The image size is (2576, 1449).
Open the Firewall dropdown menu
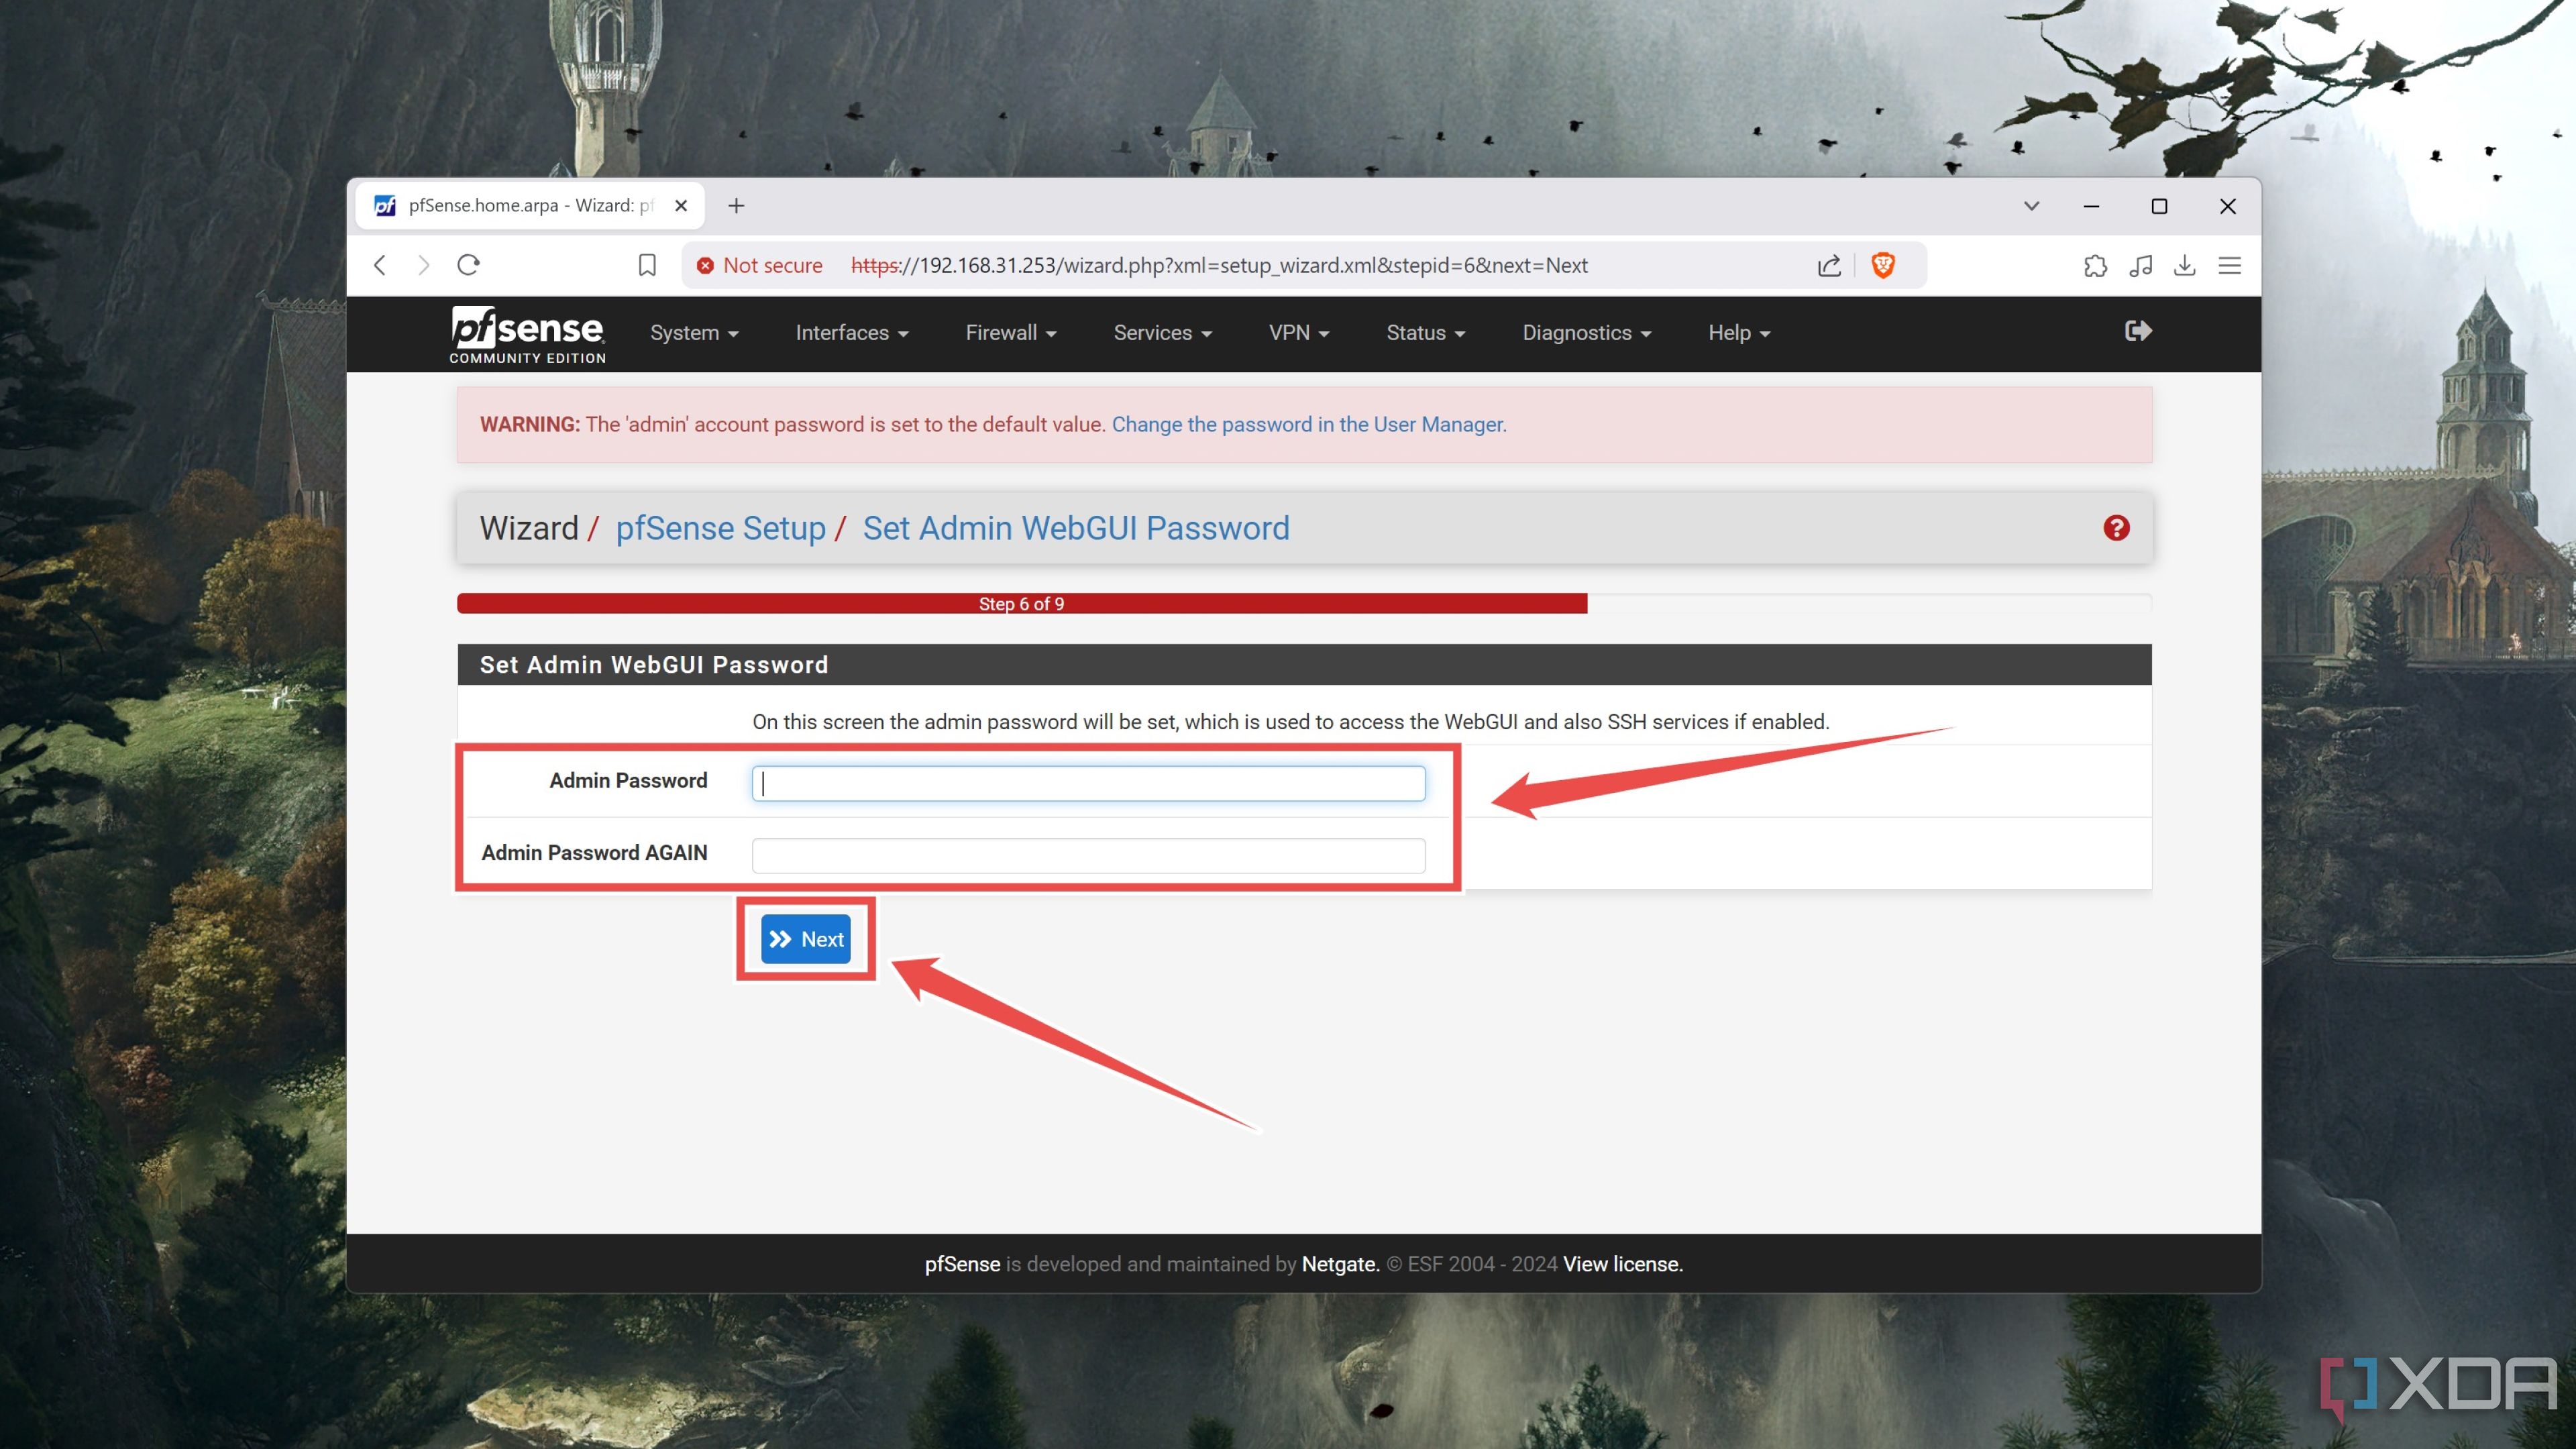(1010, 333)
